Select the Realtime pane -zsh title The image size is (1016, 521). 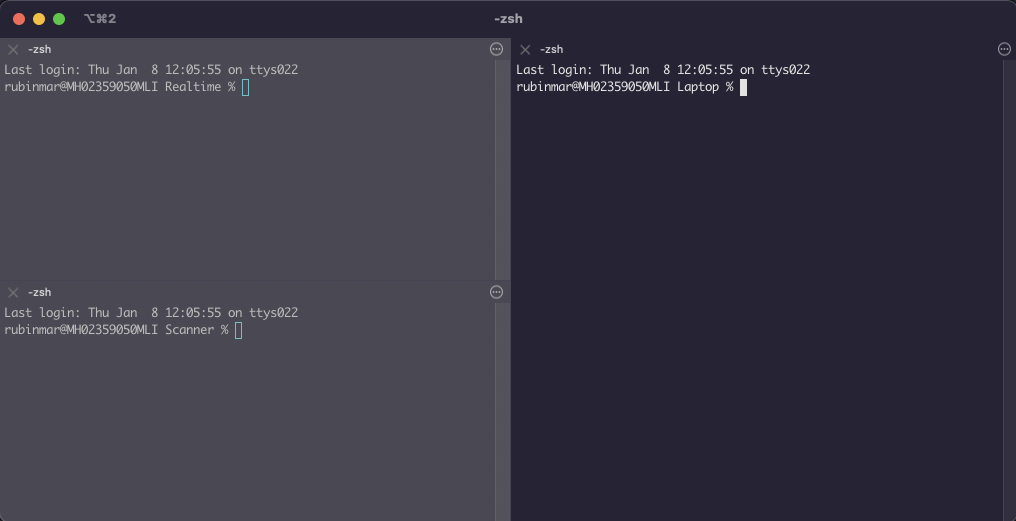40,49
